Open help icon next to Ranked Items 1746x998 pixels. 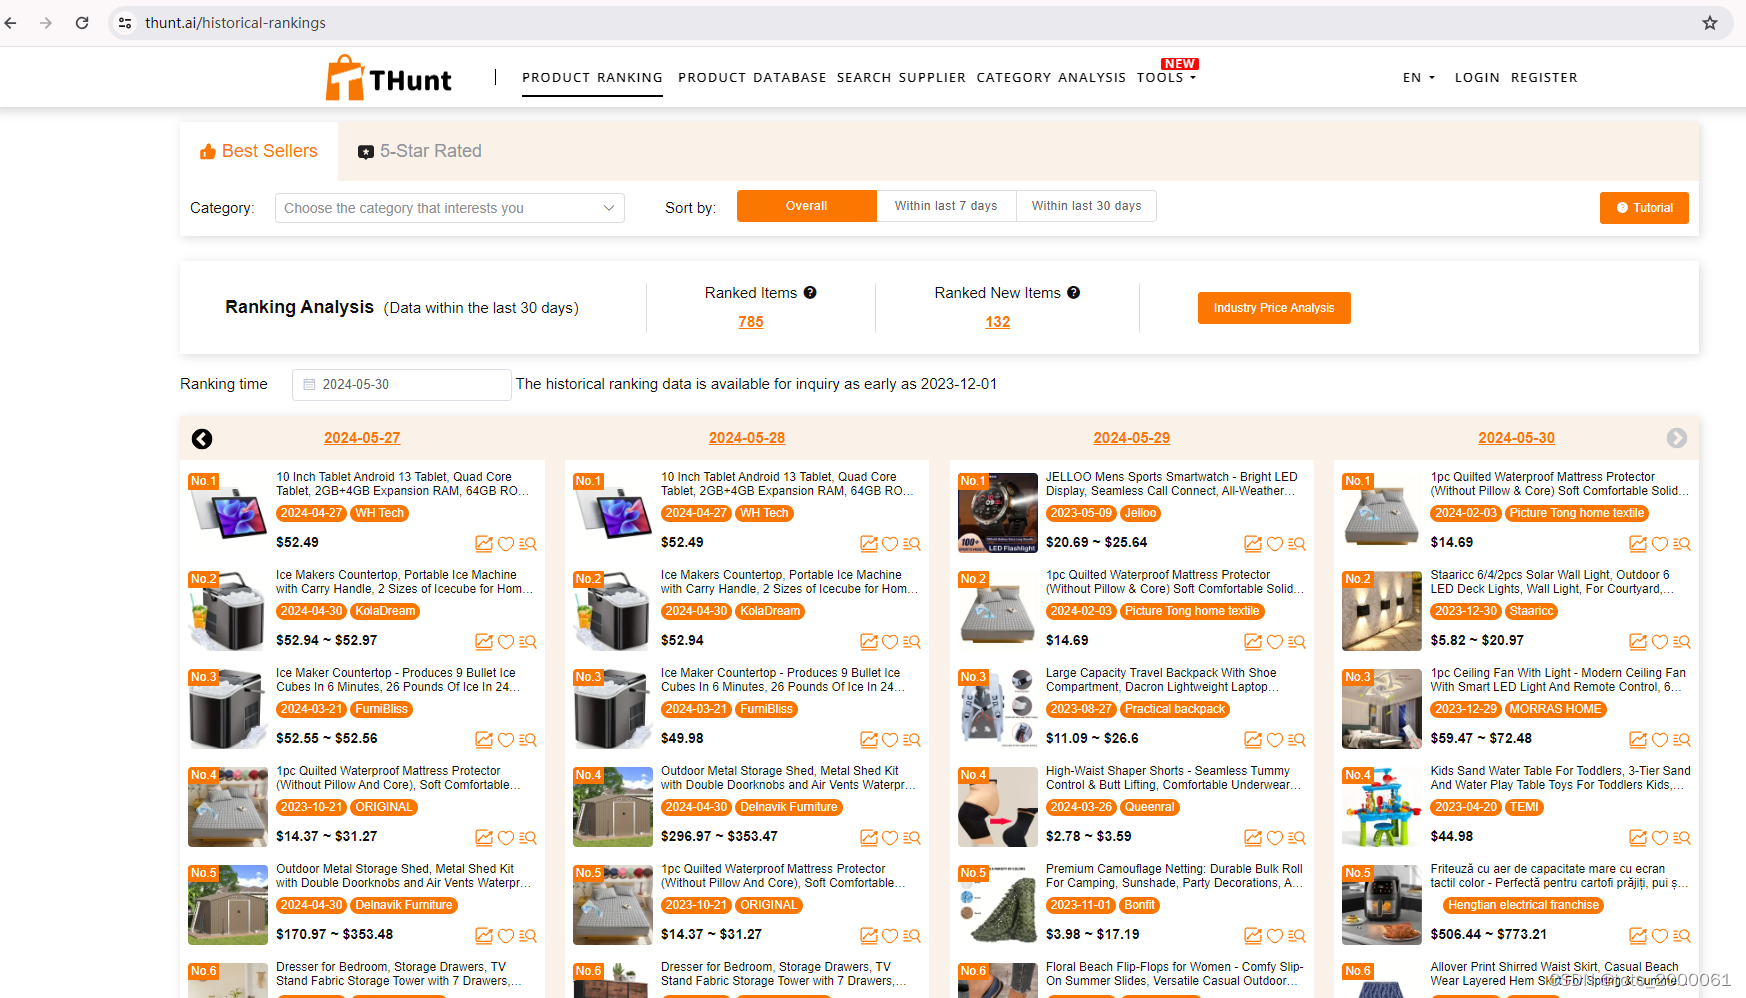[x=810, y=293]
